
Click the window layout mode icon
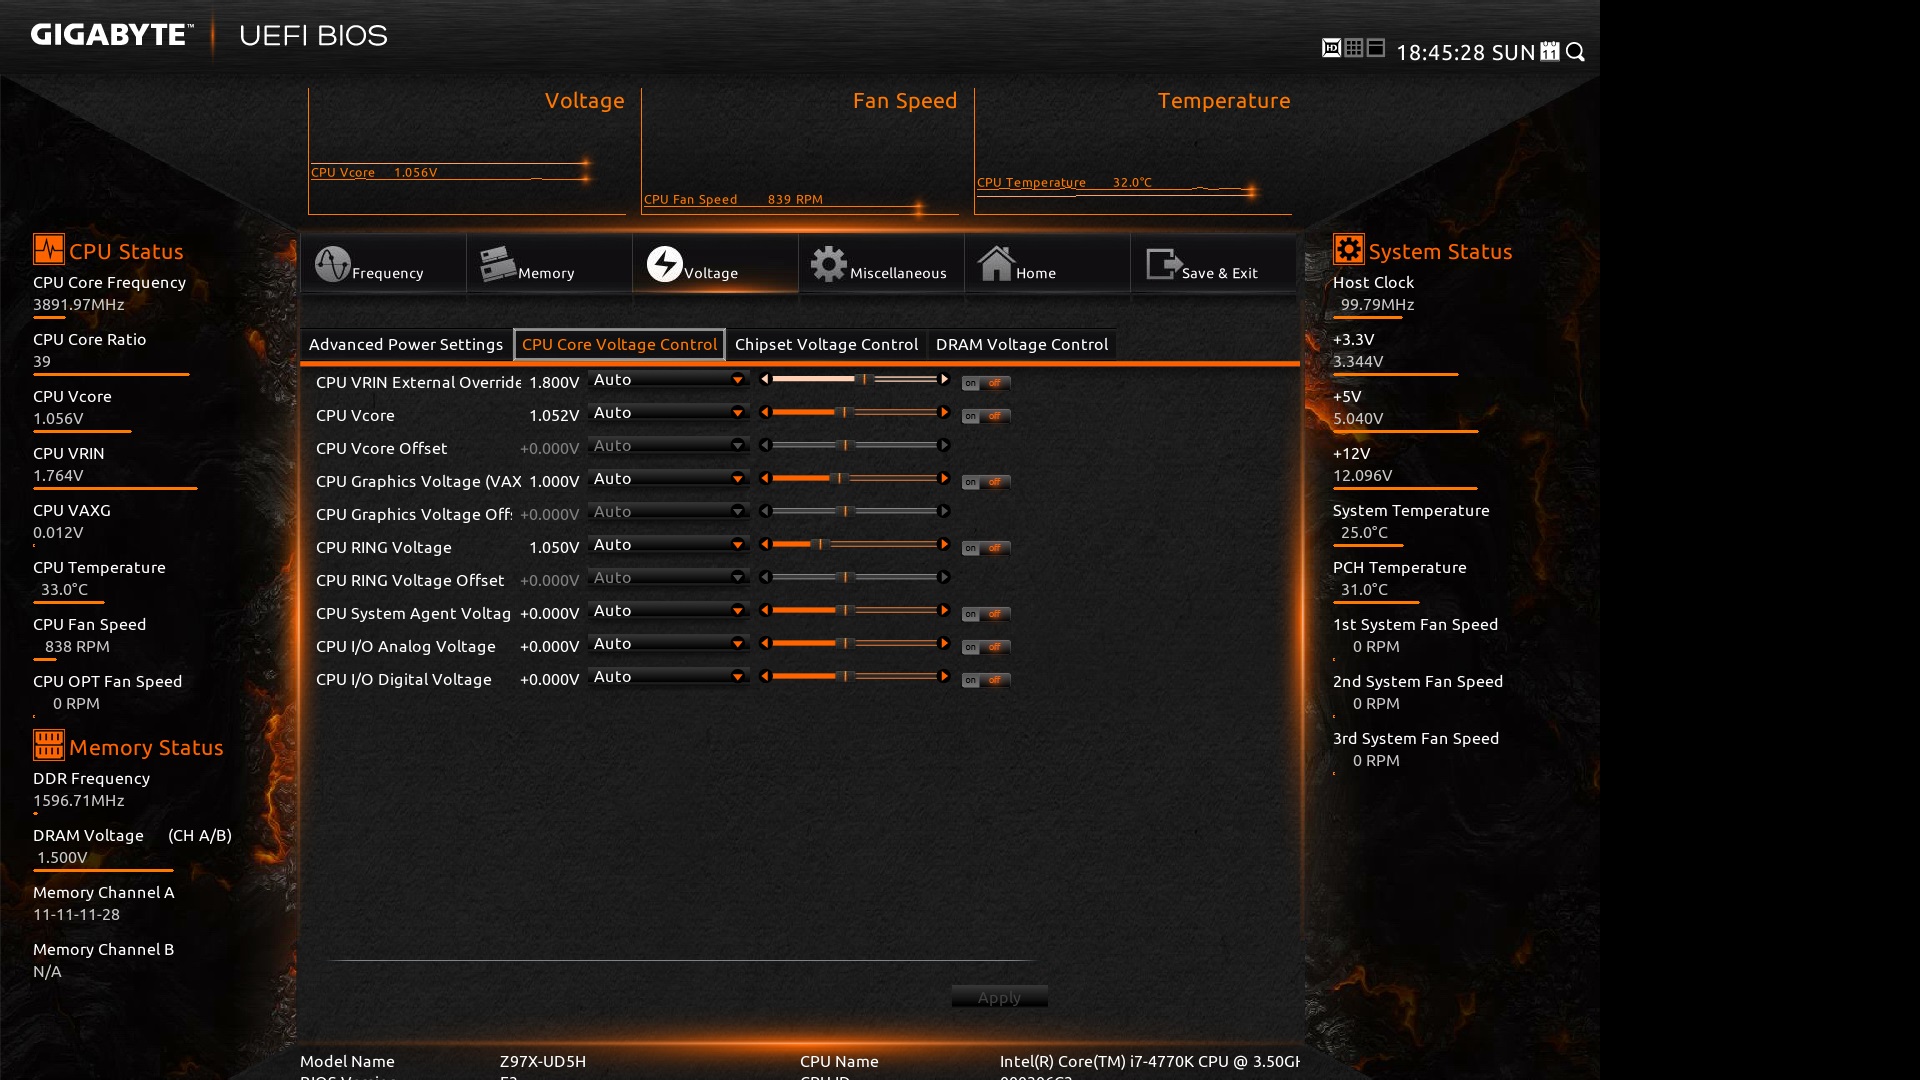tap(1376, 48)
